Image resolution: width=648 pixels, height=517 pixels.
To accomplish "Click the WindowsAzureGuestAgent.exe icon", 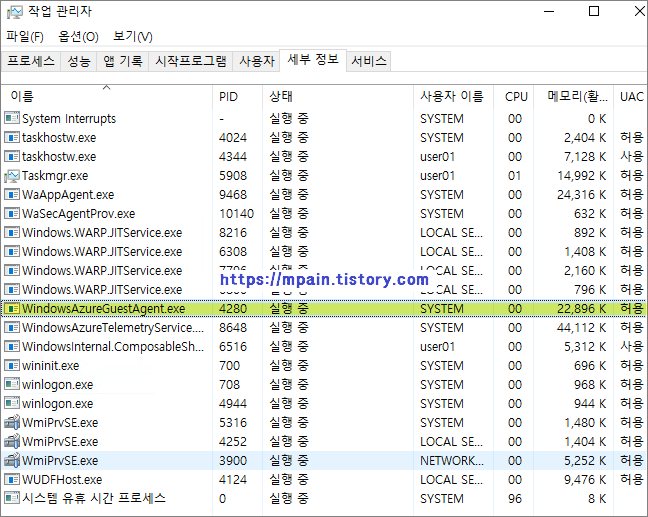I will click(12, 308).
